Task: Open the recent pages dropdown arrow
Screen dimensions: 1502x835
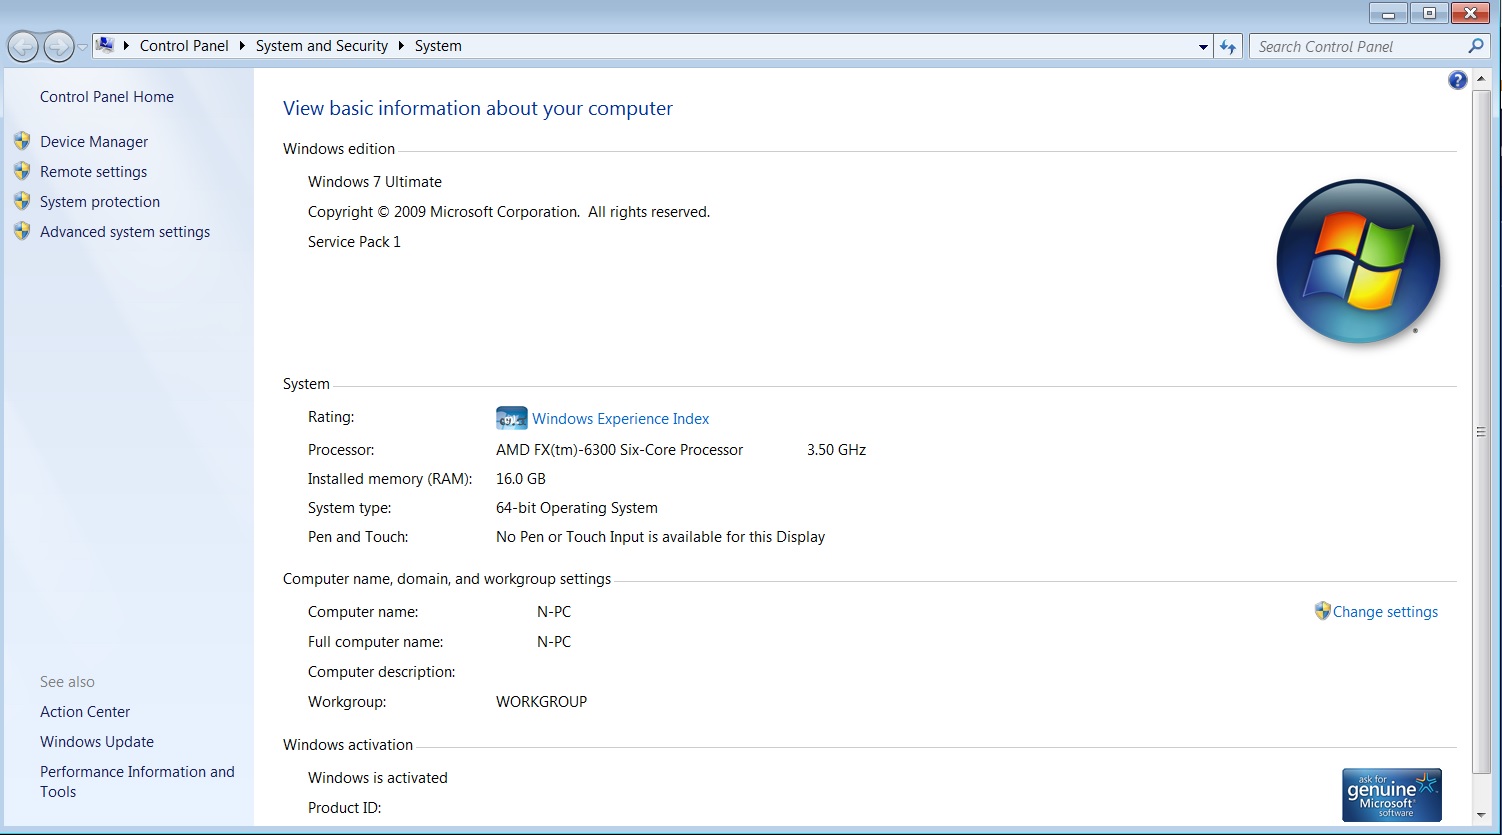Action: click(x=82, y=47)
